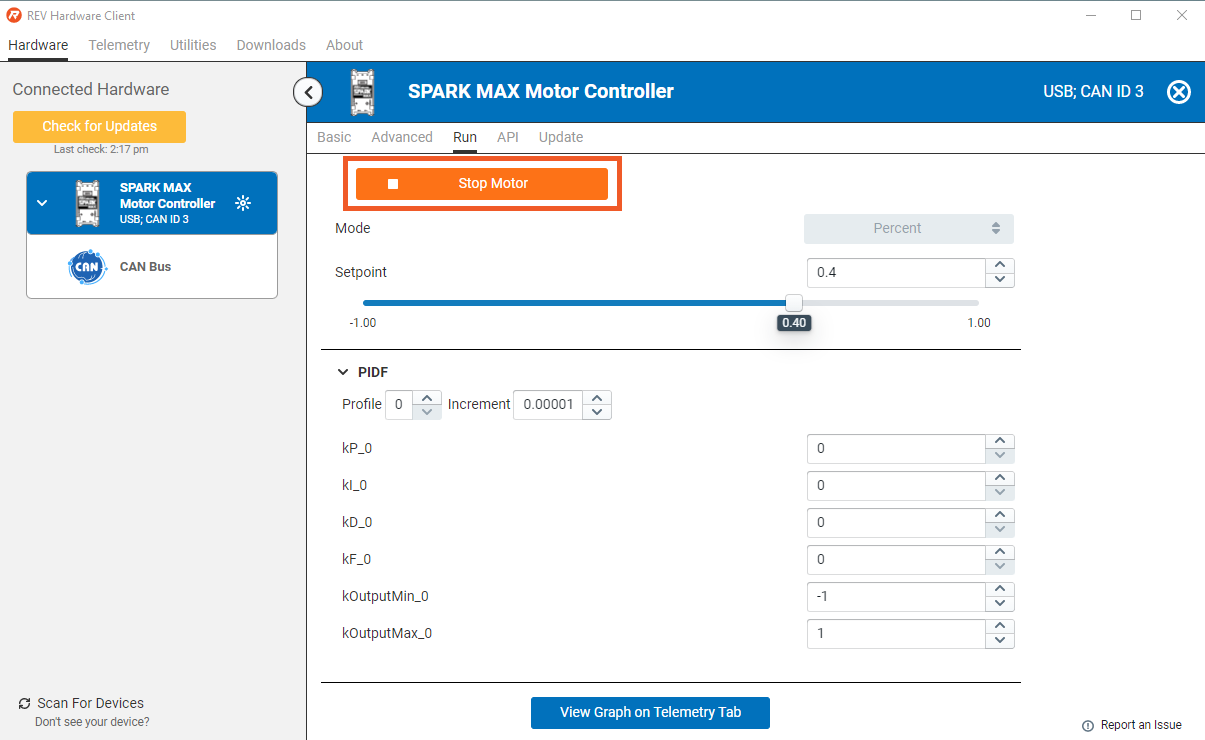Viewport: 1205px width, 740px height.
Task: Click the 'Last check: 2:17 pm' text
Action: point(101,150)
